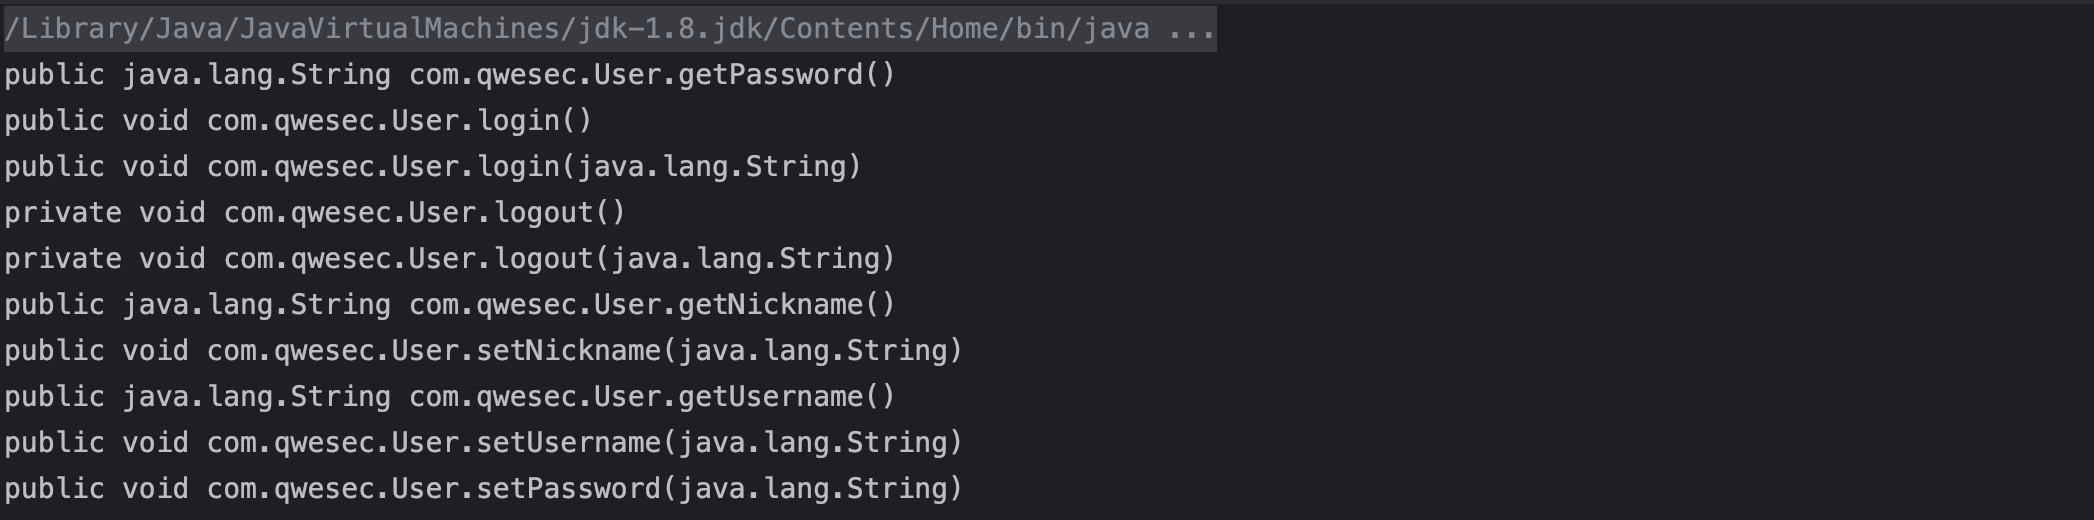Click the getPassword() output line
The height and width of the screenshot is (520, 2094).
click(x=450, y=75)
